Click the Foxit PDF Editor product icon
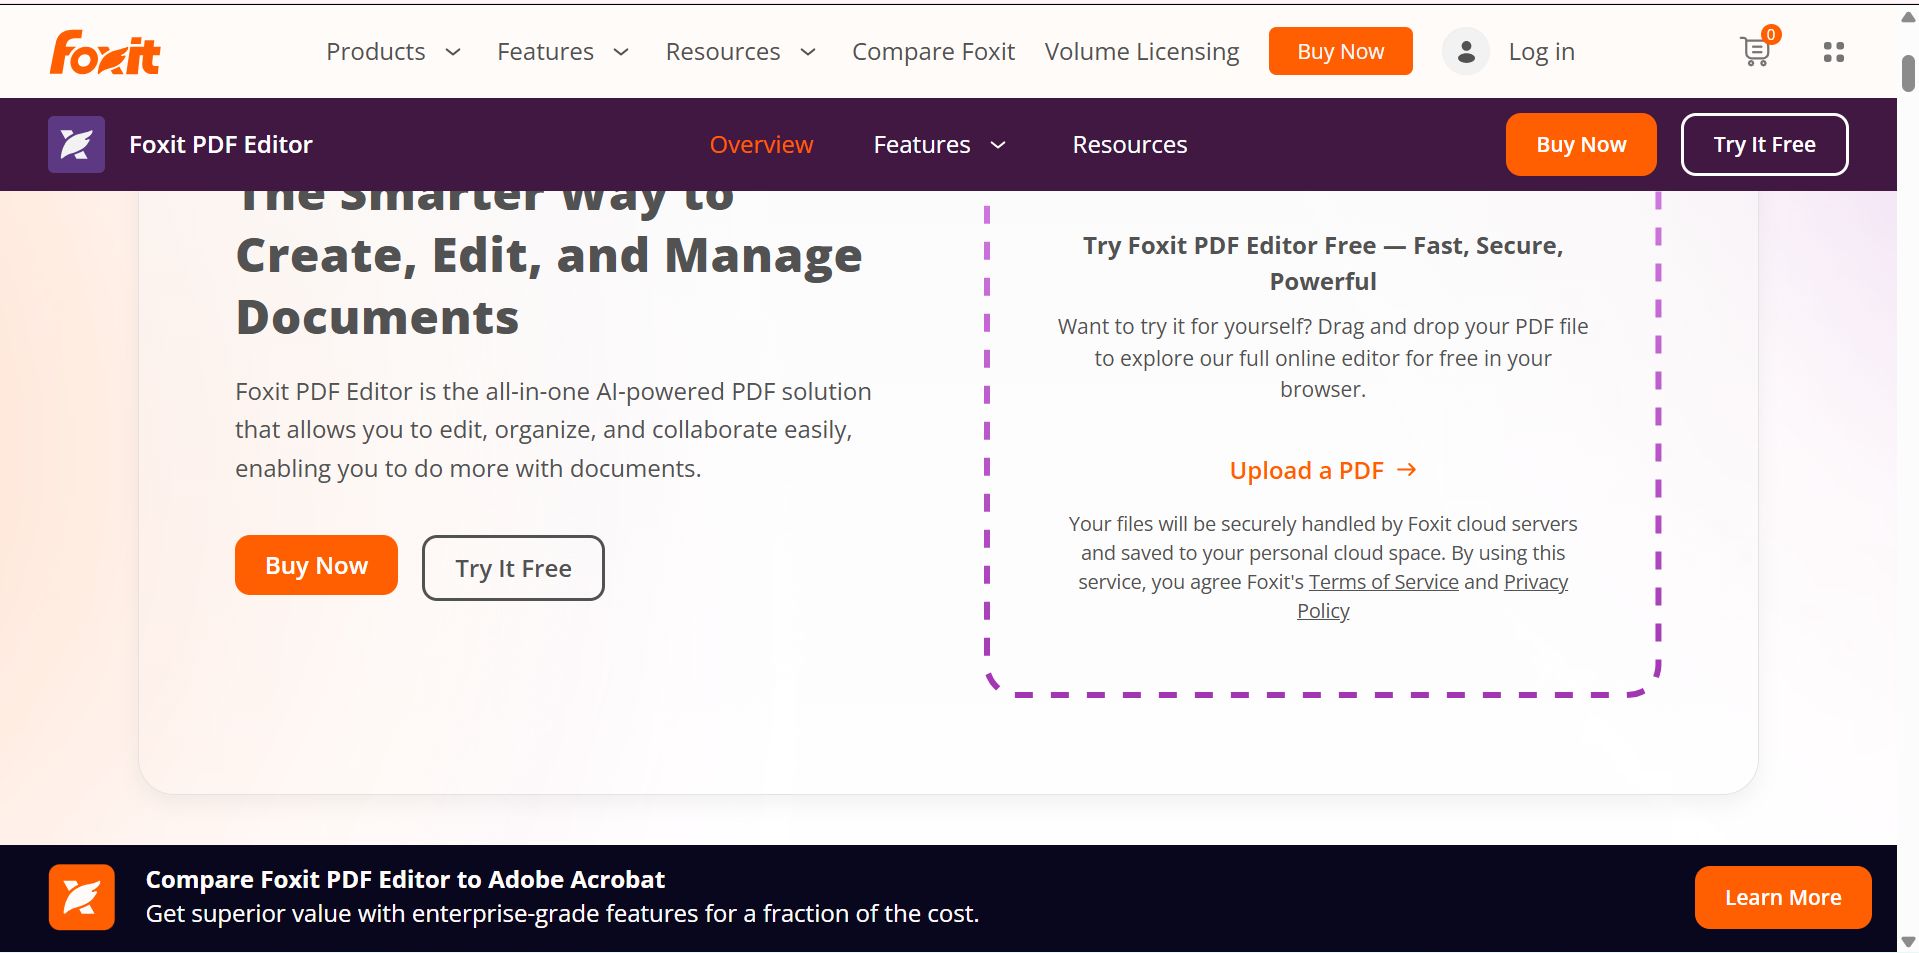Image resolution: width=1919 pixels, height=953 pixels. click(x=77, y=145)
